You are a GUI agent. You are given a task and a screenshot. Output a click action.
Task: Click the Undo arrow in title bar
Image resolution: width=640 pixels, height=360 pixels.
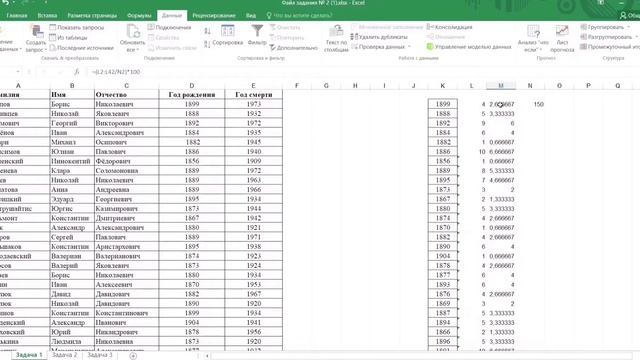click(x=6, y=2)
